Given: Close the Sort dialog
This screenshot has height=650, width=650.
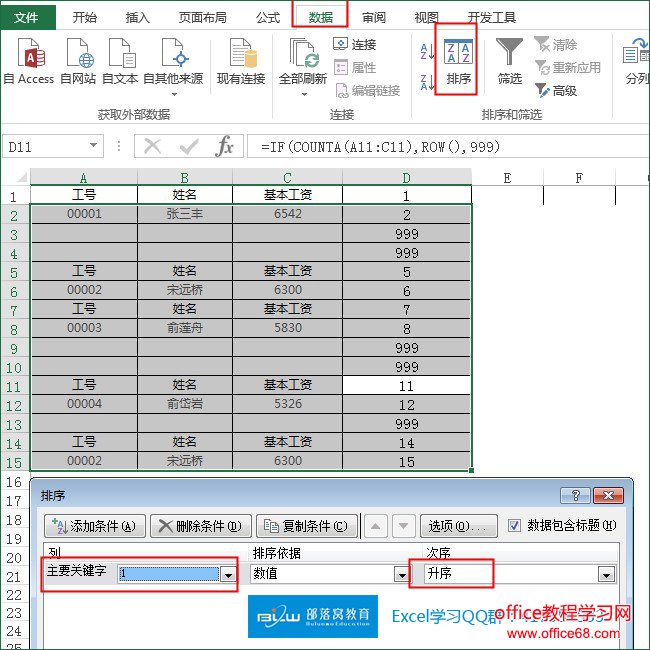Looking at the screenshot, I should click(609, 495).
